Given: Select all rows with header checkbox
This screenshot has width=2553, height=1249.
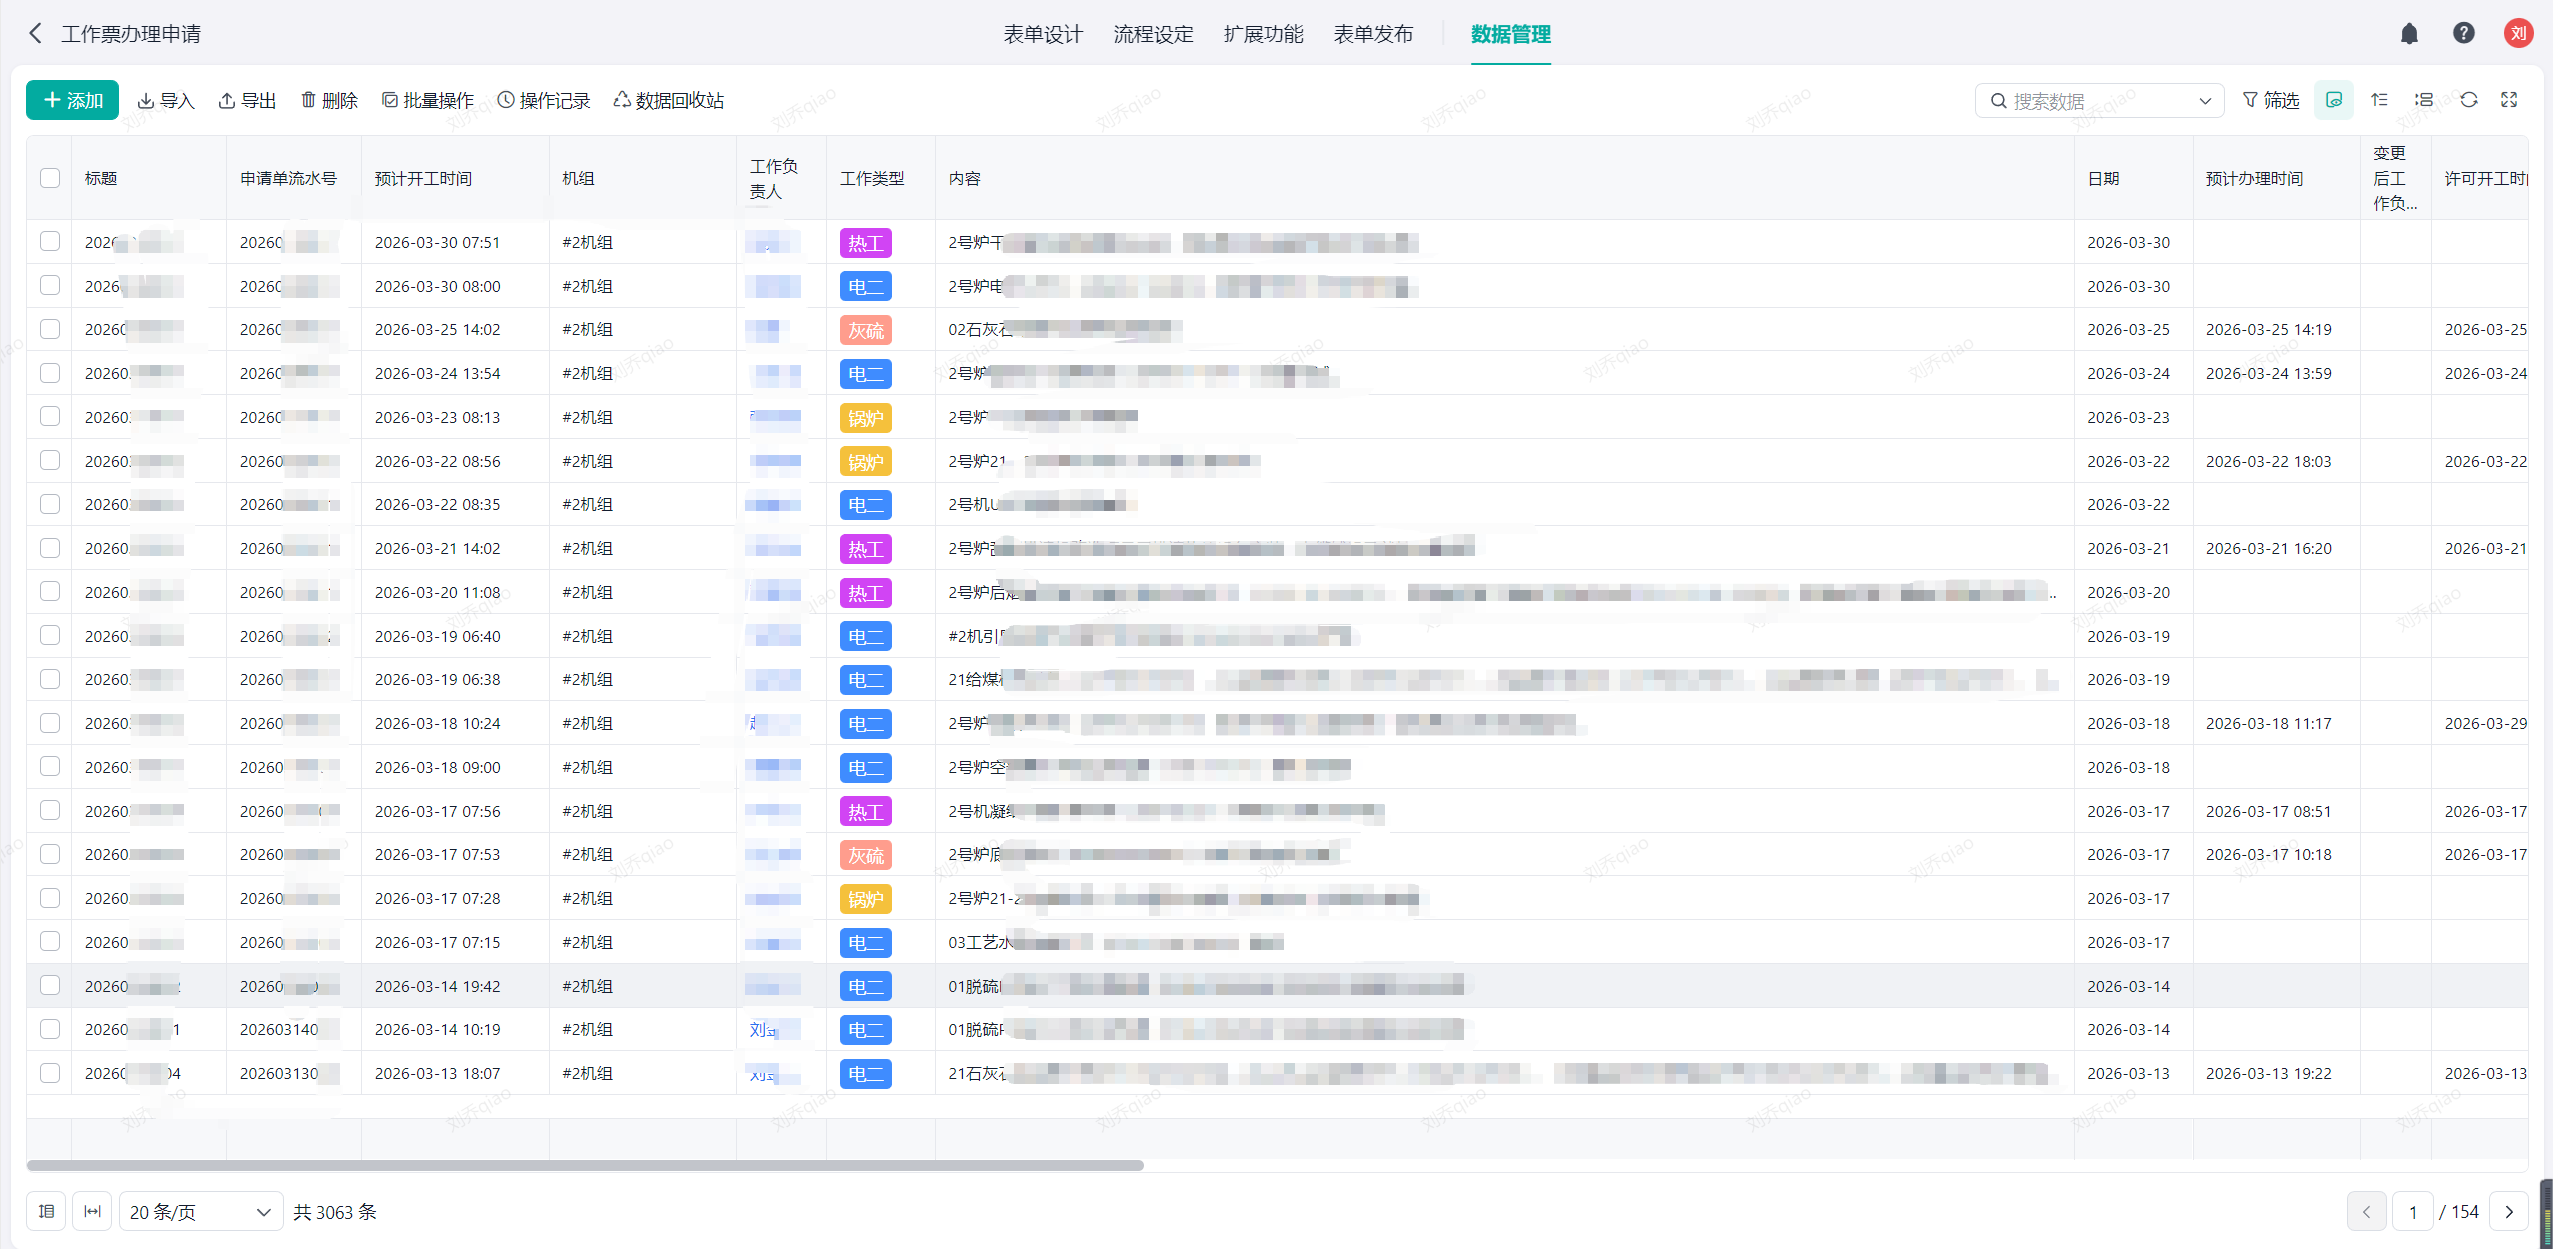Looking at the screenshot, I should [x=50, y=178].
